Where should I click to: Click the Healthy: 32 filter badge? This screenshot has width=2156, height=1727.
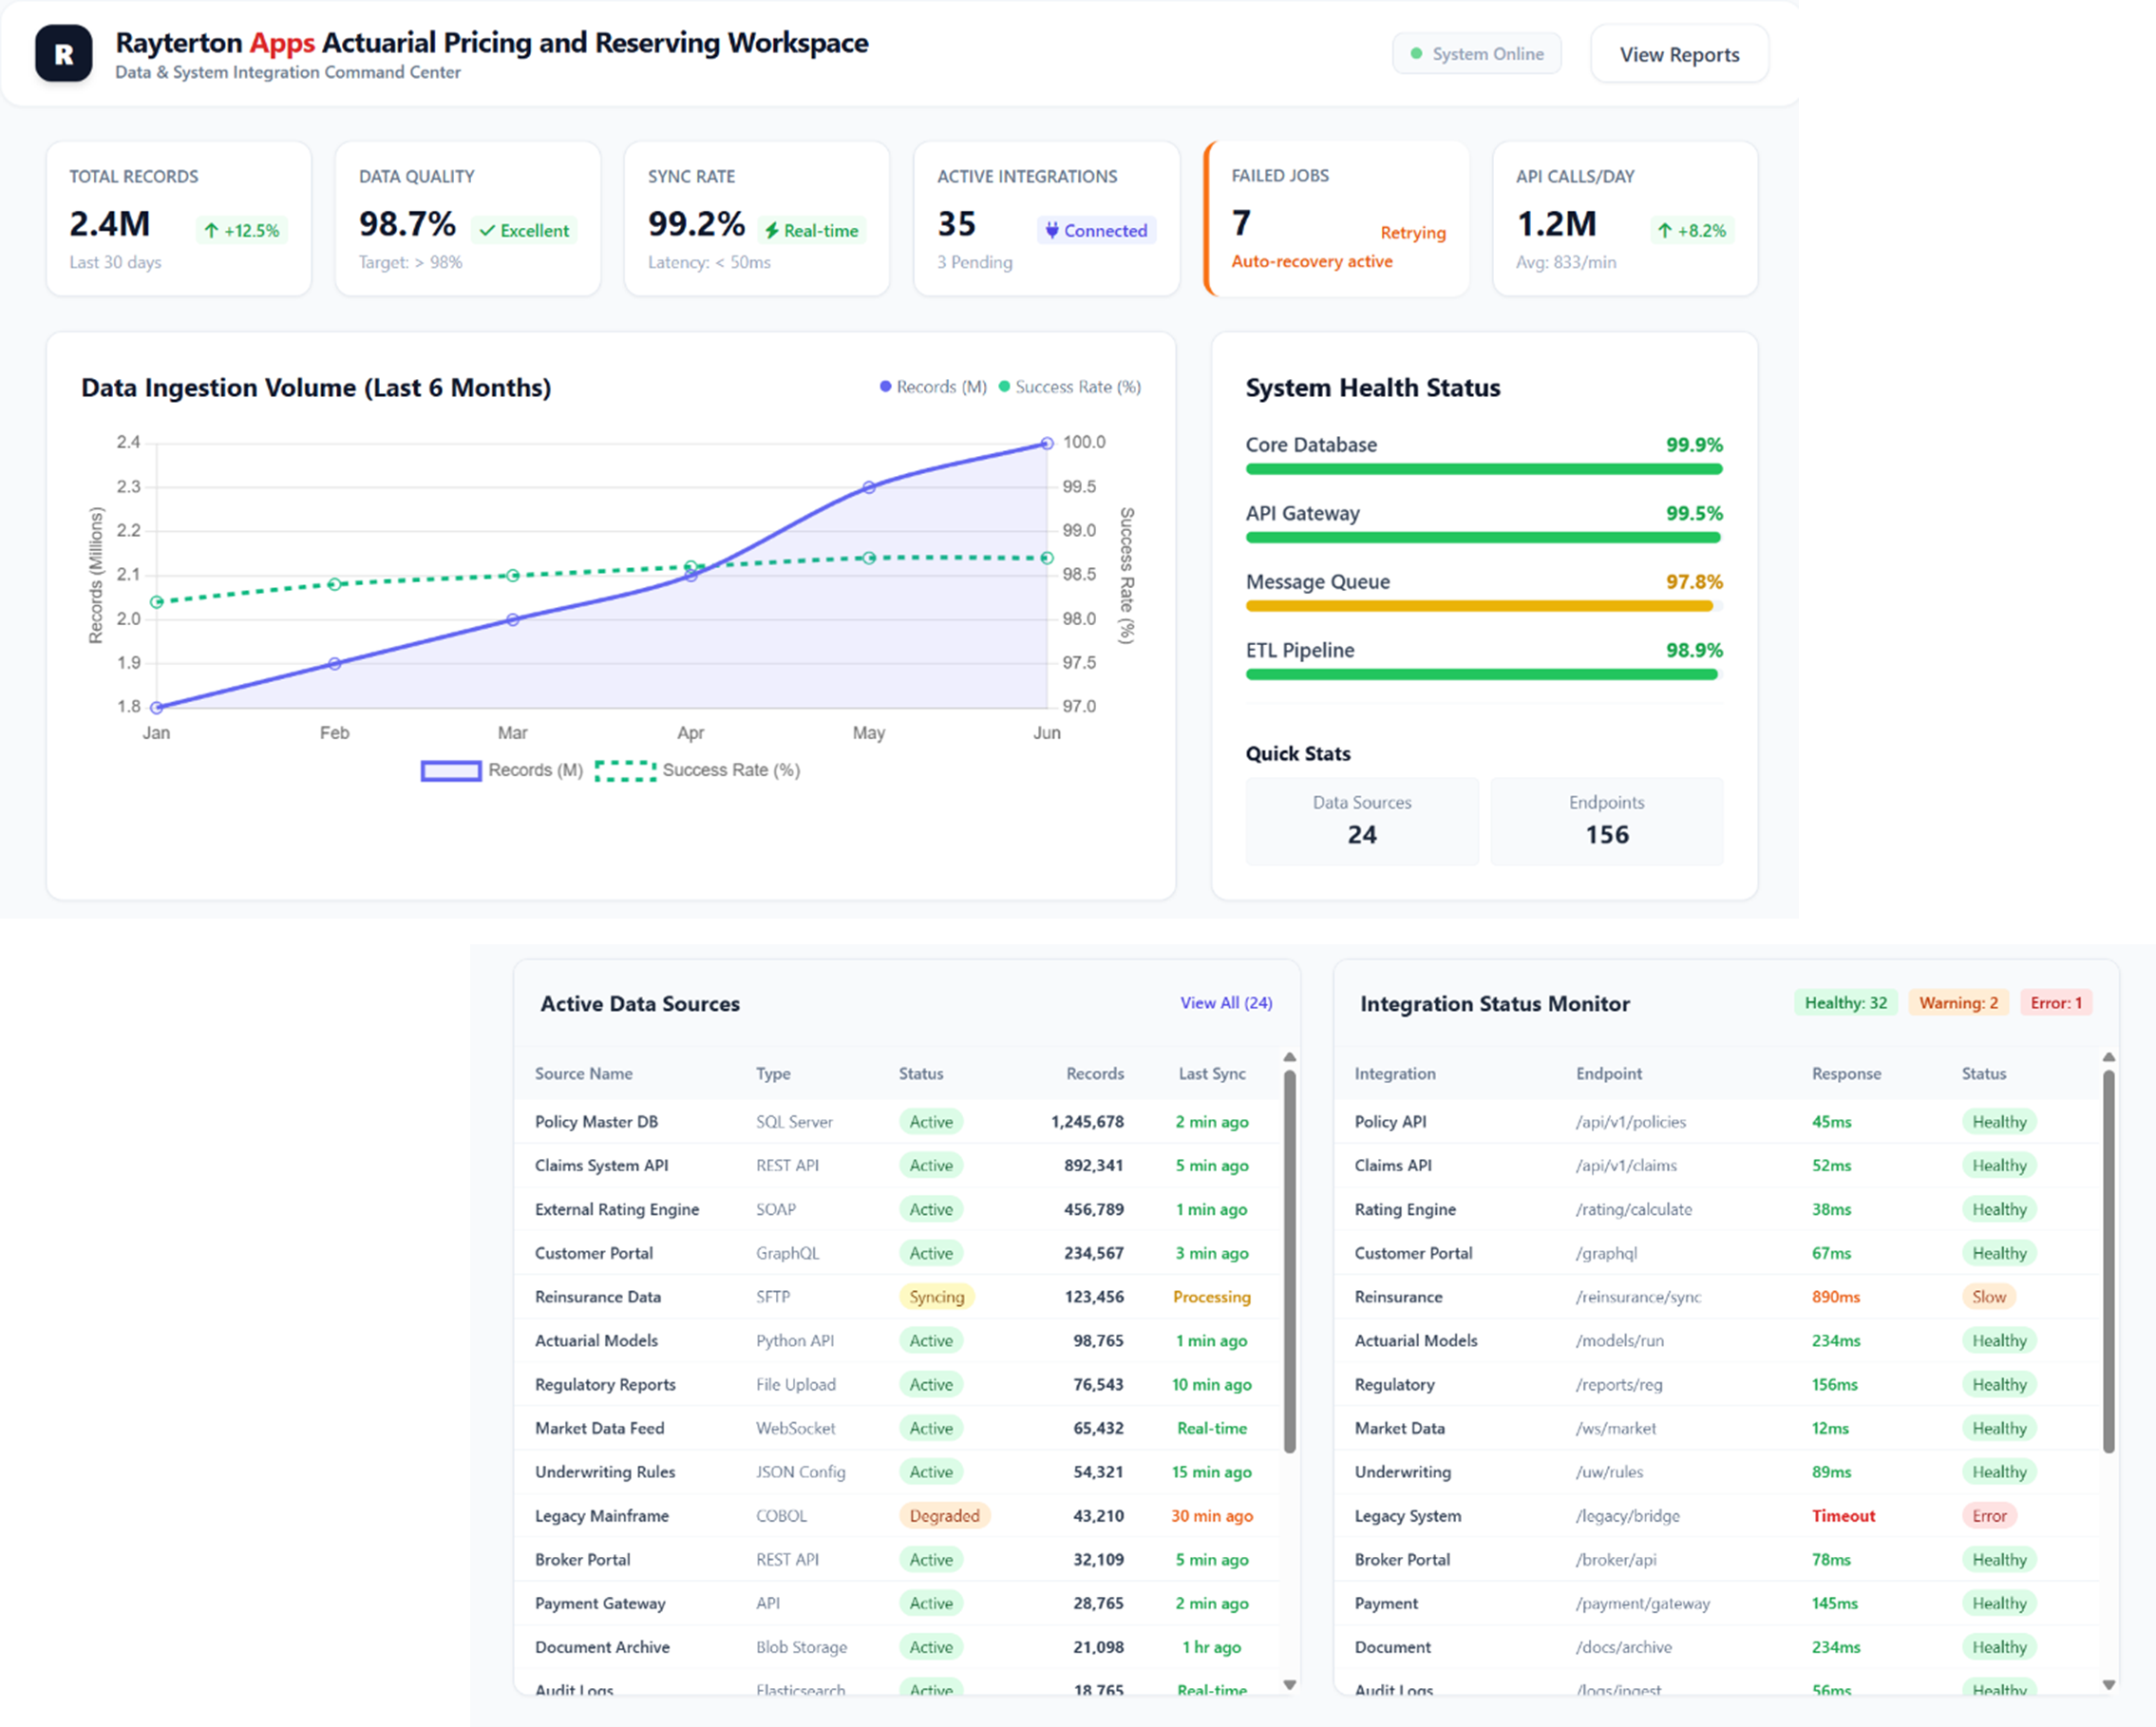(x=1845, y=1003)
